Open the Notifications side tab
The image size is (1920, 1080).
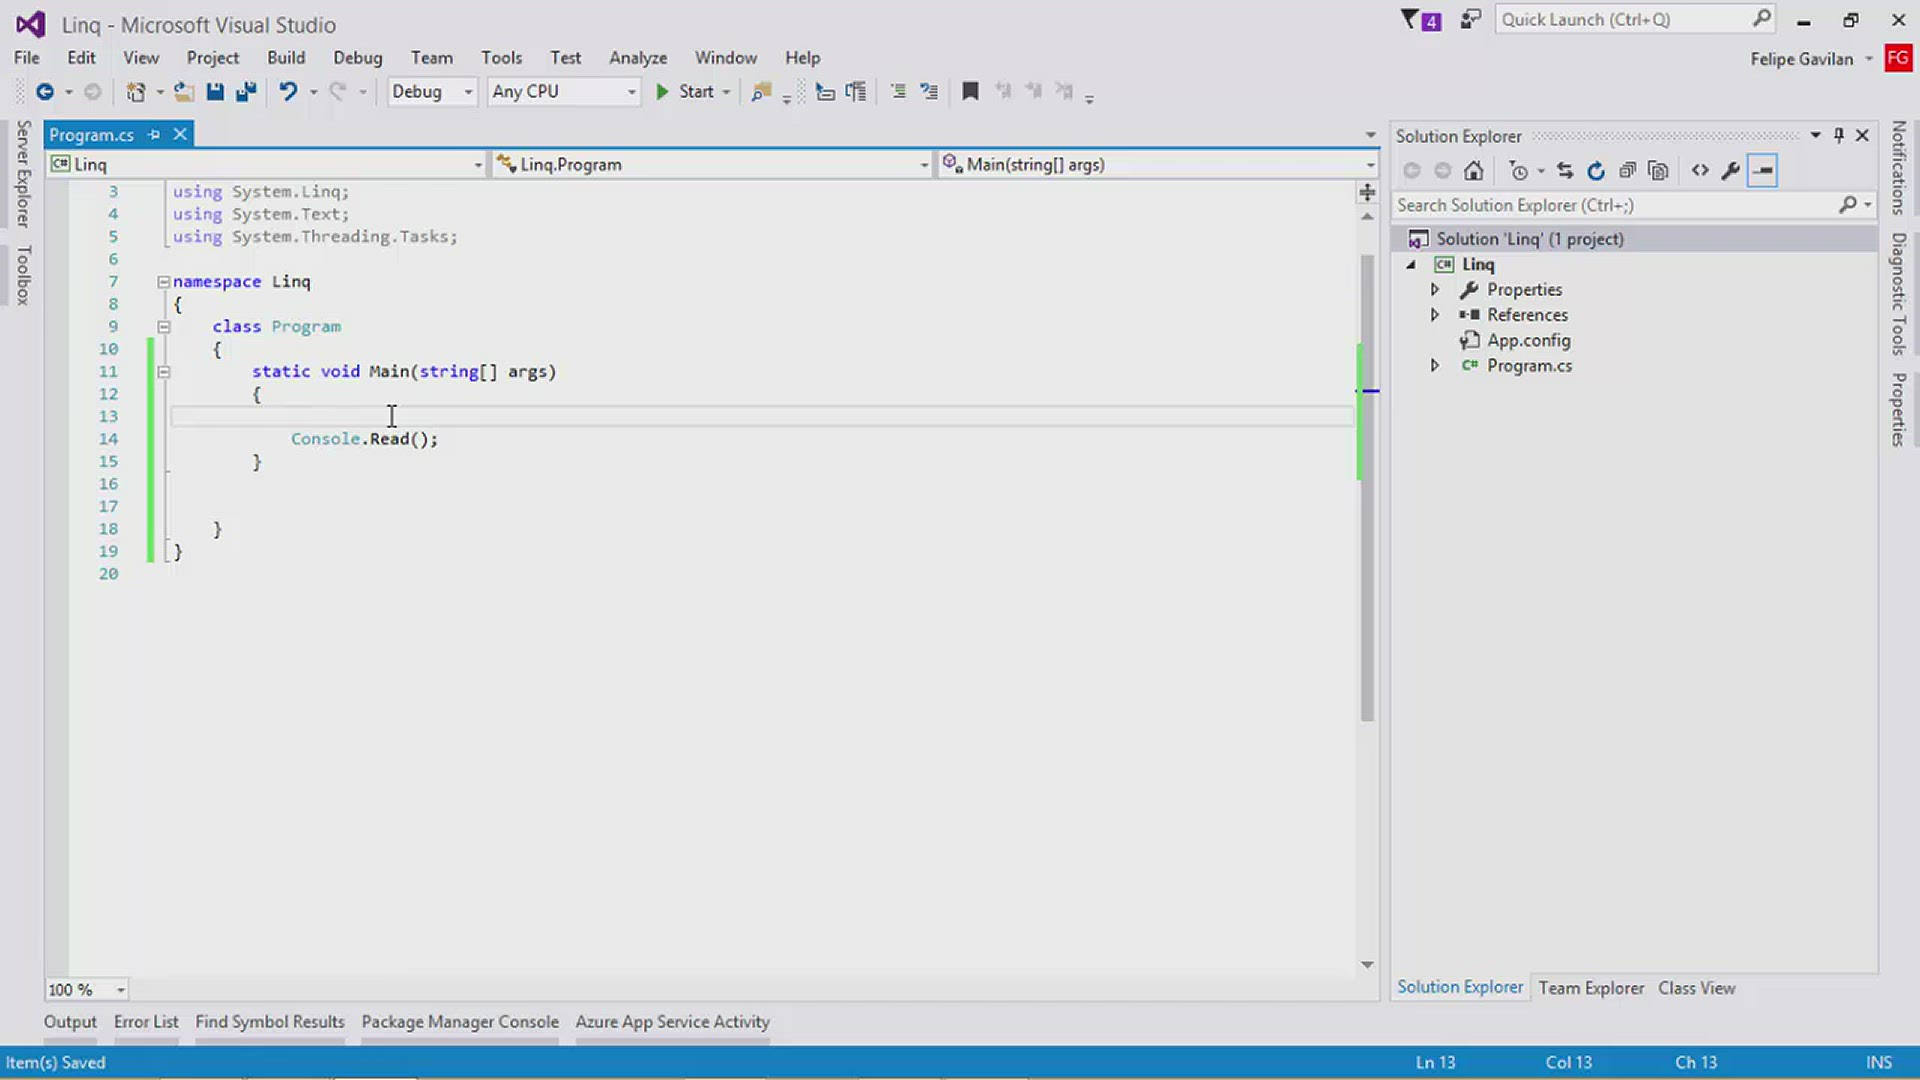pos(1897,168)
